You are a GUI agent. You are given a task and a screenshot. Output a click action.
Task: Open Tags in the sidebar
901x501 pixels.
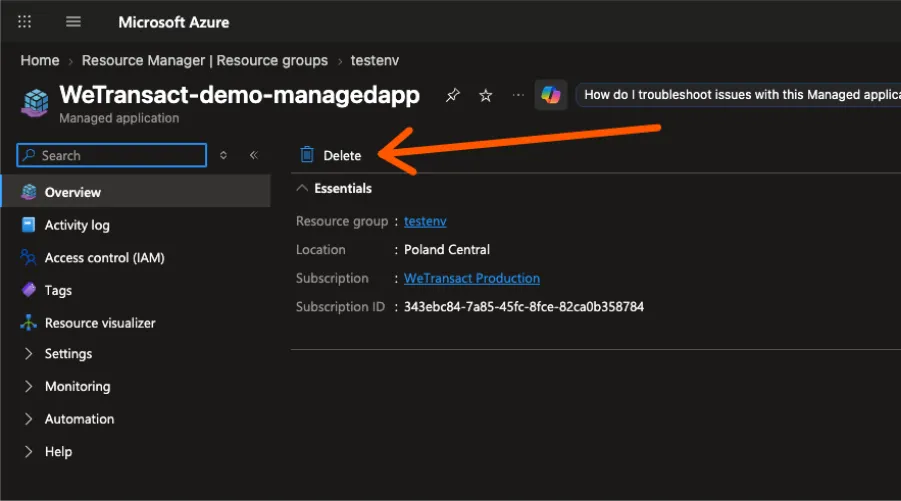pyautogui.click(x=58, y=291)
